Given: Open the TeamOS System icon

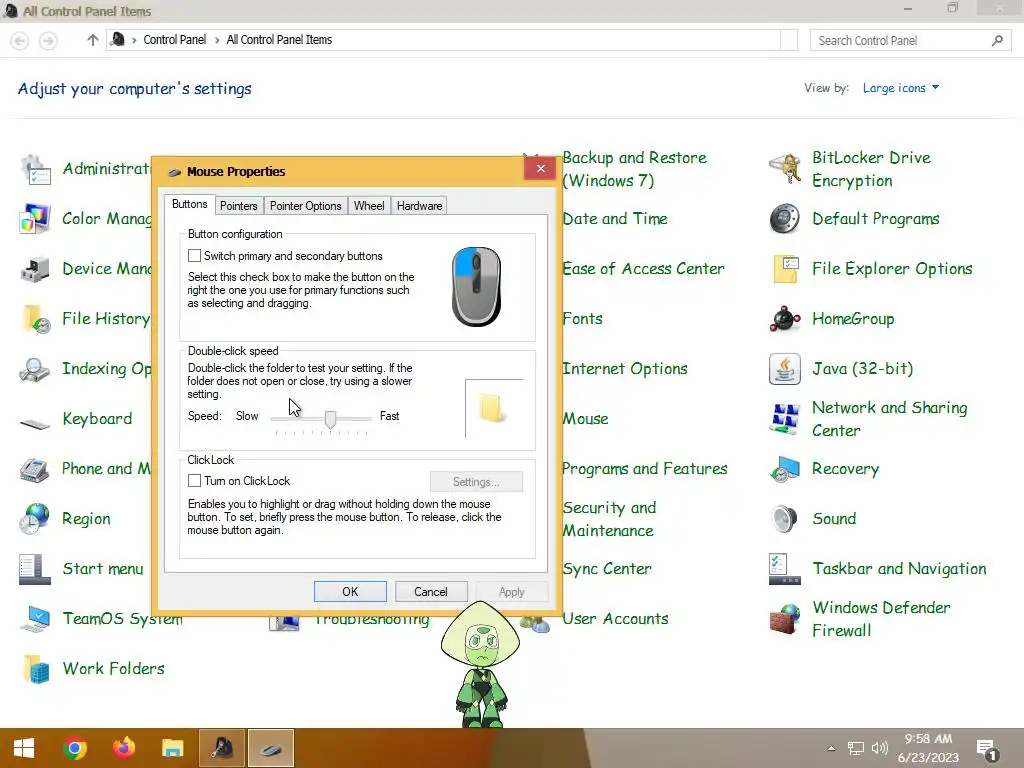Looking at the screenshot, I should (x=35, y=619).
